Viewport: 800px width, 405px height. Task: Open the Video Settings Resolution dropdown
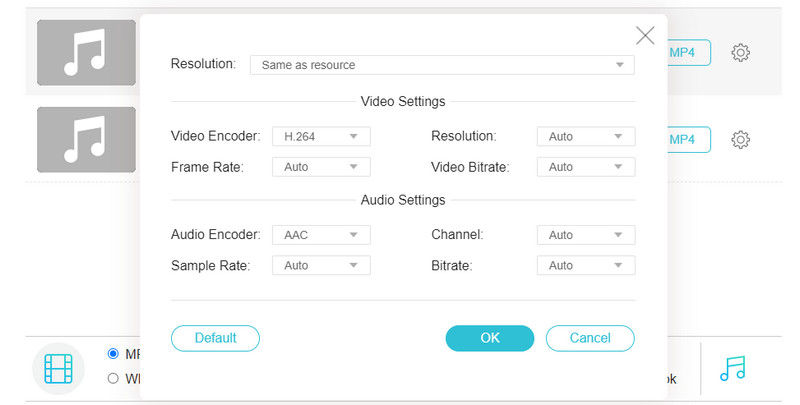click(x=586, y=137)
